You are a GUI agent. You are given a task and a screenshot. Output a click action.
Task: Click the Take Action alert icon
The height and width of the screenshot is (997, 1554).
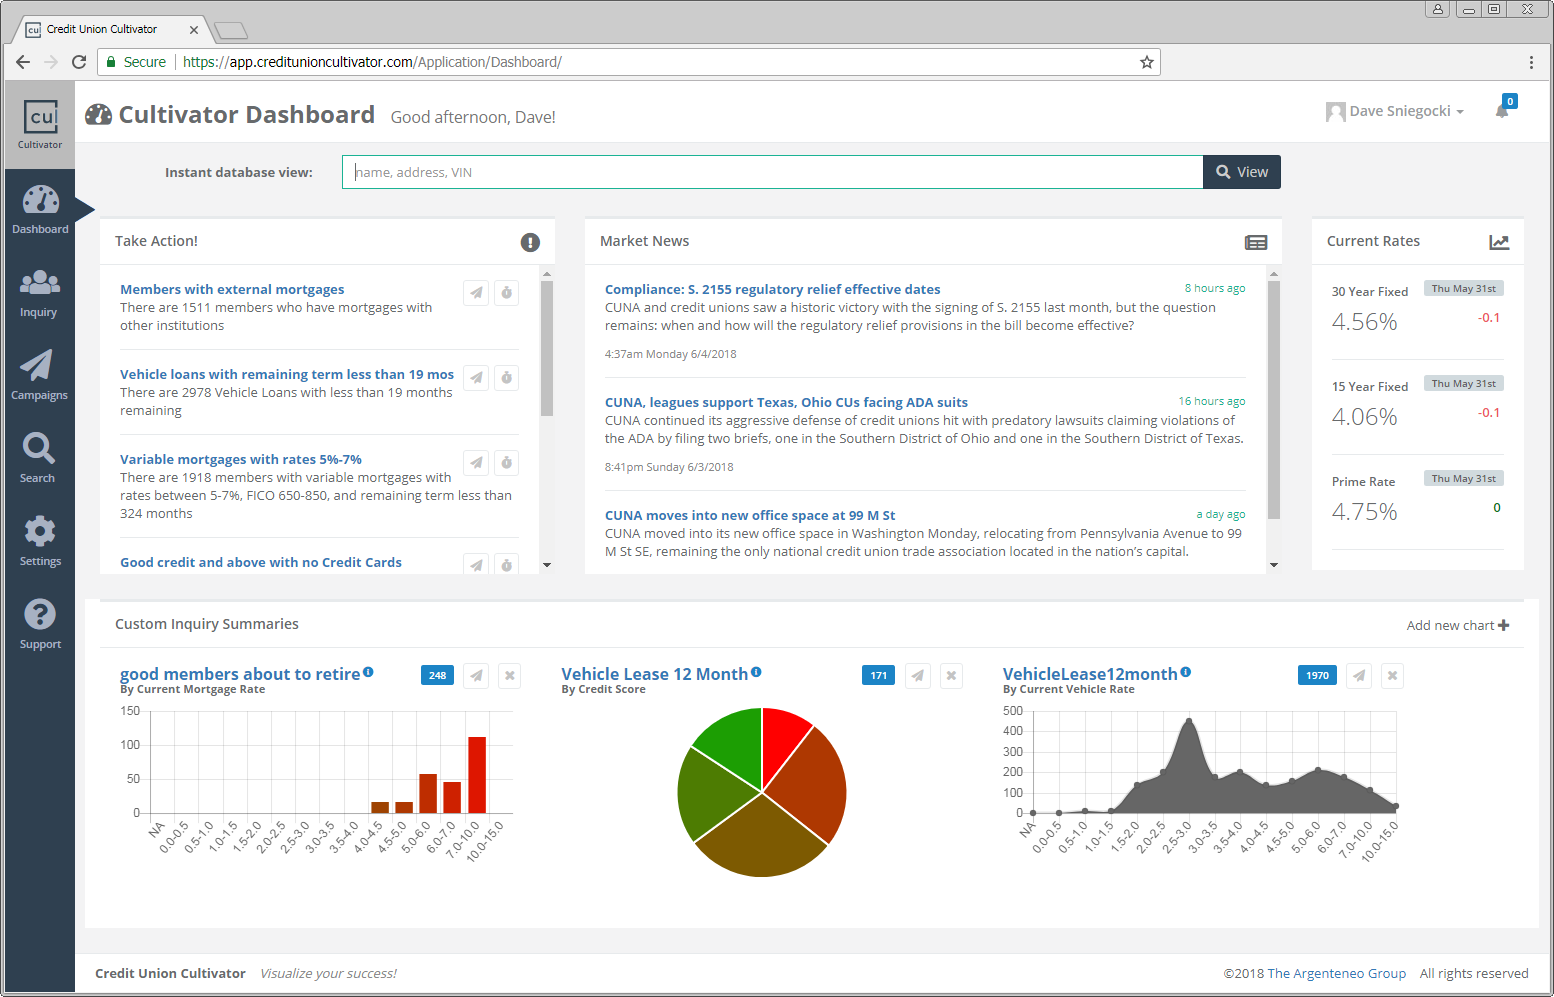tap(530, 242)
